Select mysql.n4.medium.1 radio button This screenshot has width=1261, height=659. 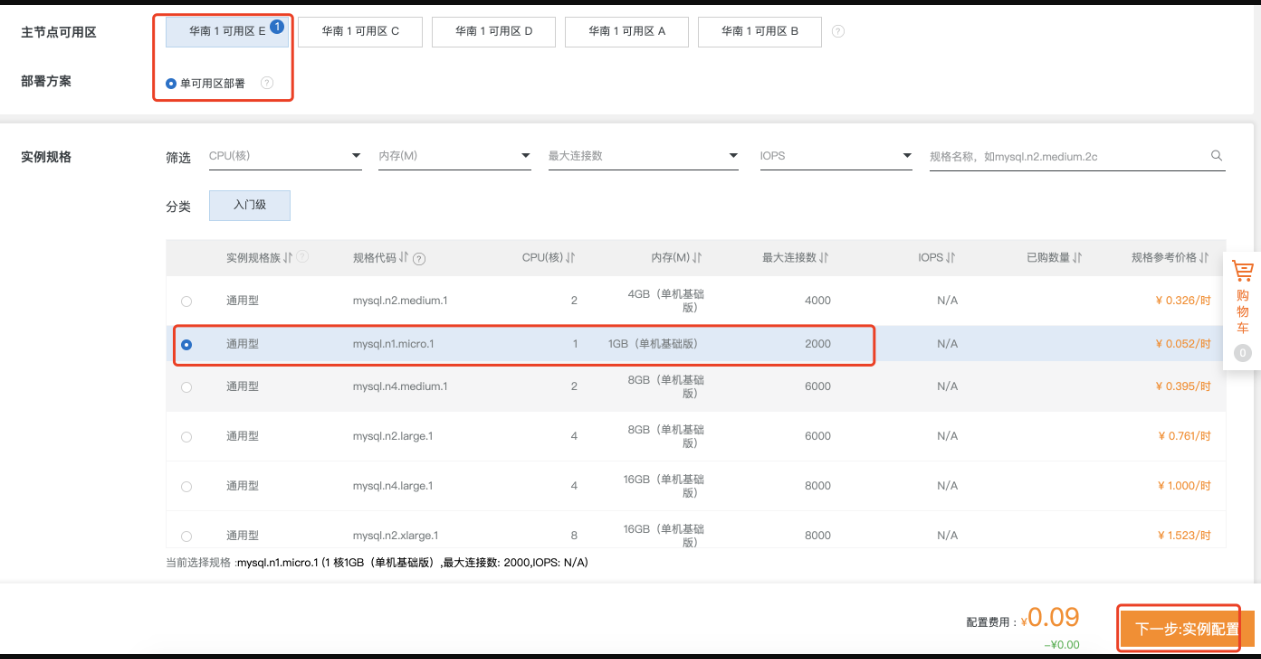pos(186,387)
